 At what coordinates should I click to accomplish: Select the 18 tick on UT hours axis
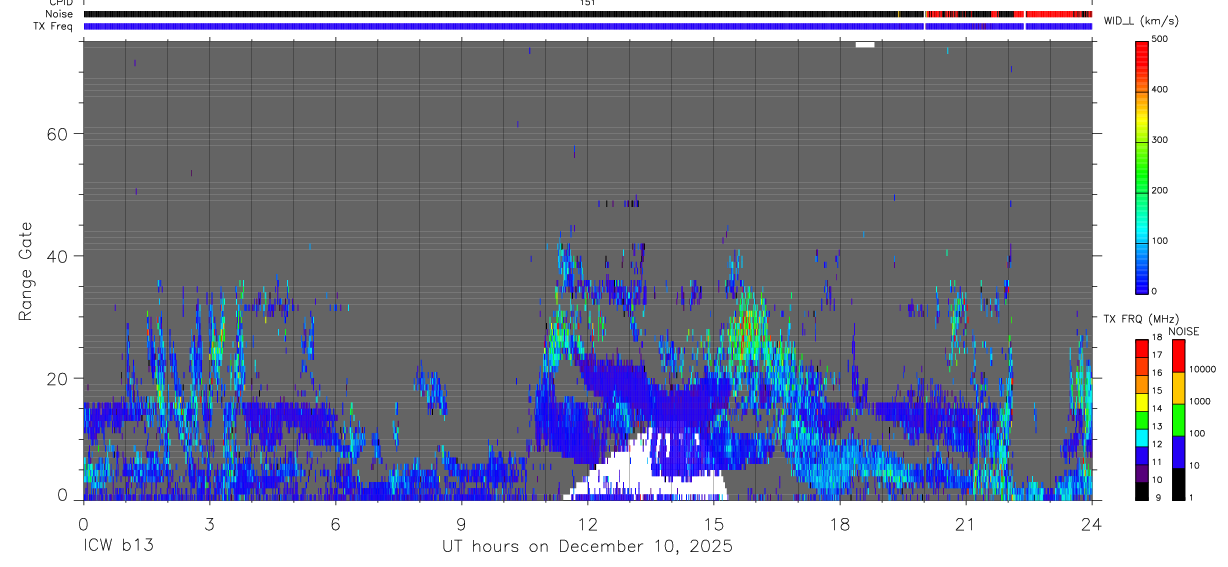(x=839, y=523)
